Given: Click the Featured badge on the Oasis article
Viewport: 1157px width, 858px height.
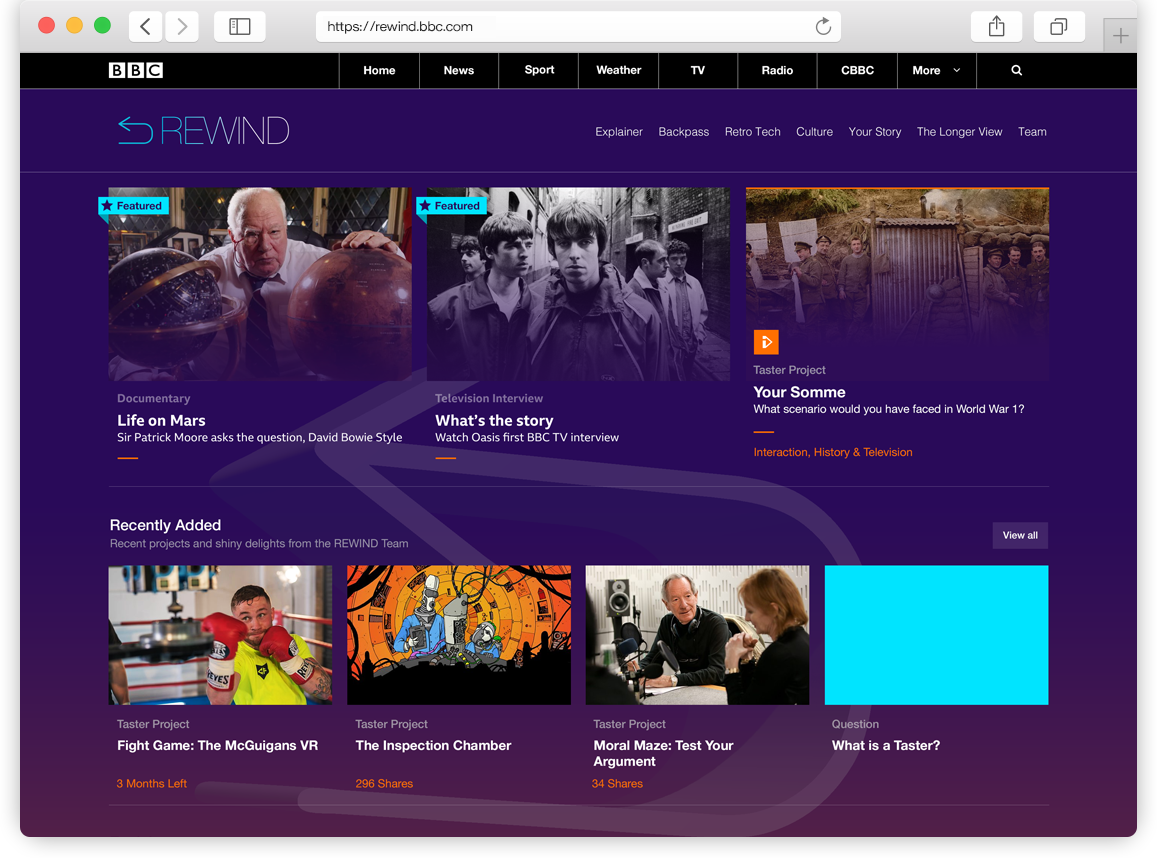Looking at the screenshot, I should coord(451,205).
